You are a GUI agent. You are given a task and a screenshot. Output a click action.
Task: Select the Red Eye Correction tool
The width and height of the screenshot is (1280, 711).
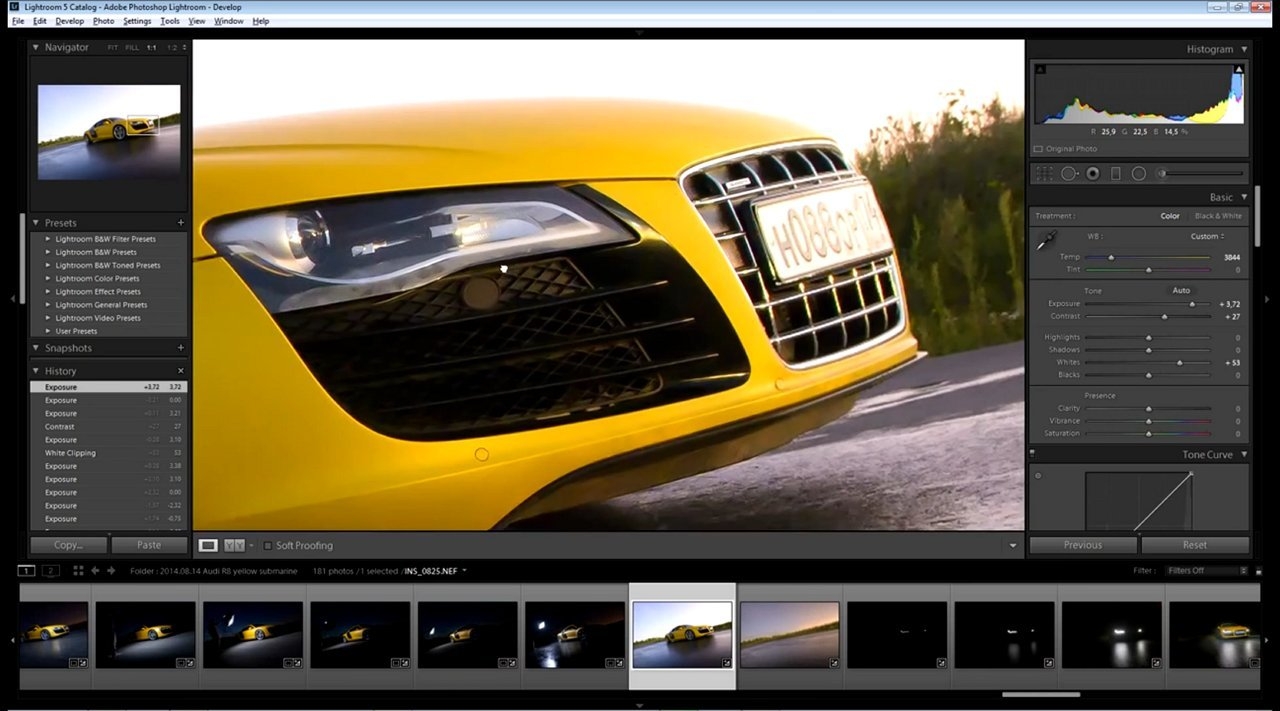click(x=1093, y=174)
